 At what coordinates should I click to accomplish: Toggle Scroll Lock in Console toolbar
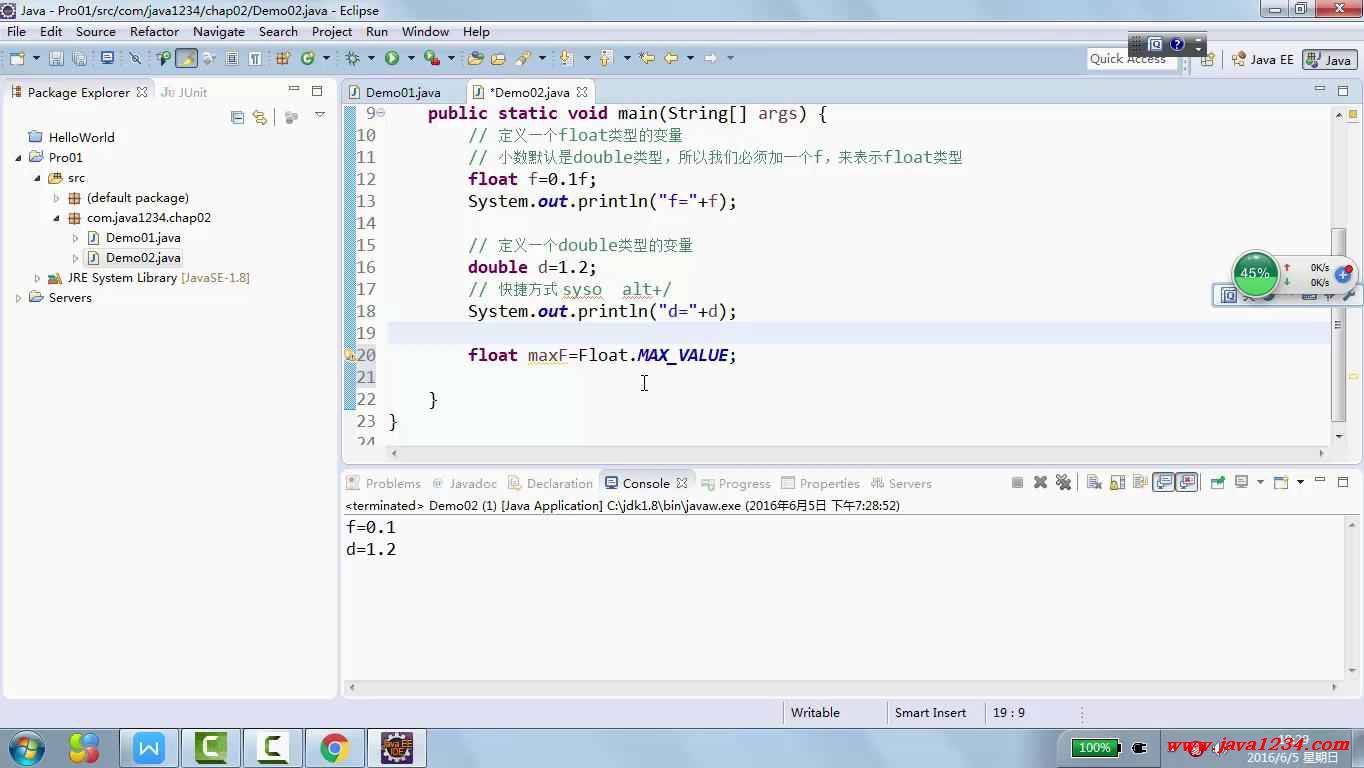(x=1117, y=482)
